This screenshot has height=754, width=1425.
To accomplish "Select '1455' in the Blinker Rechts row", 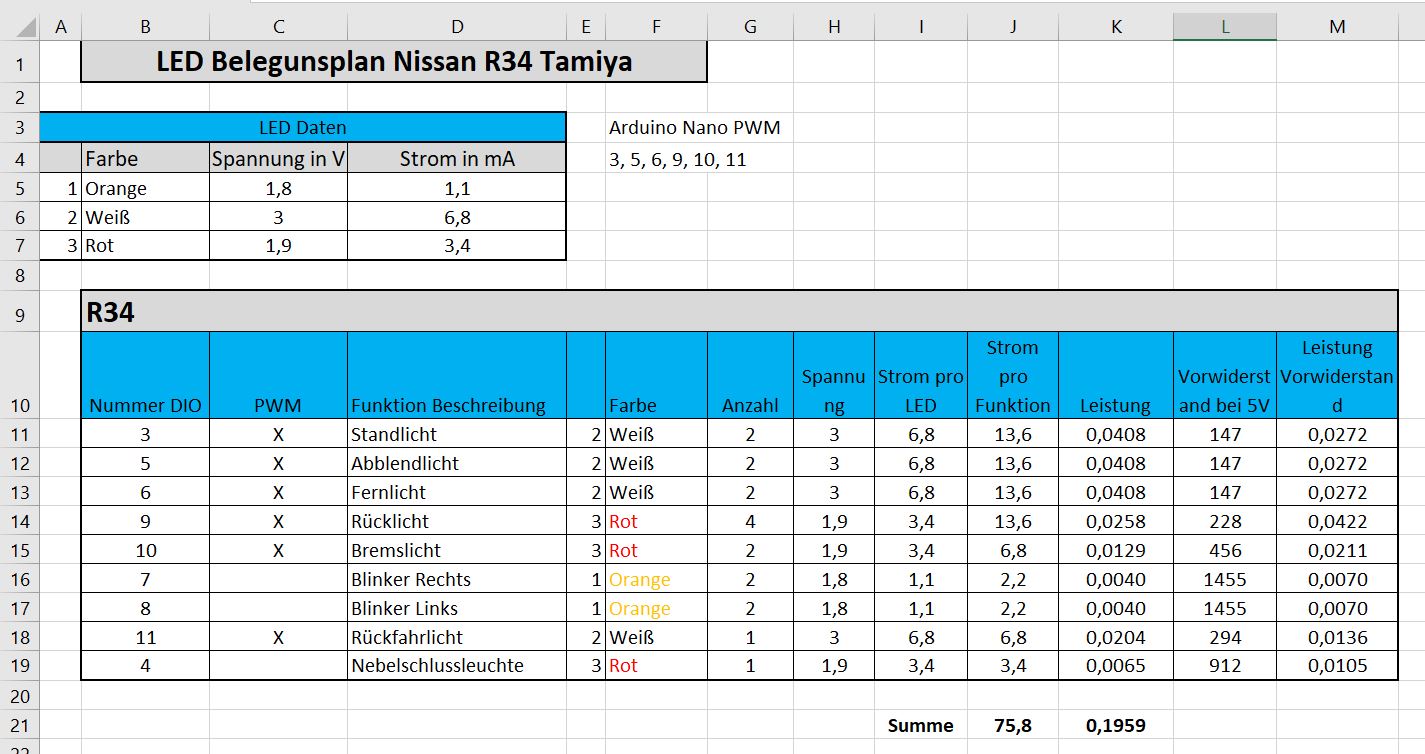I will point(1225,579).
